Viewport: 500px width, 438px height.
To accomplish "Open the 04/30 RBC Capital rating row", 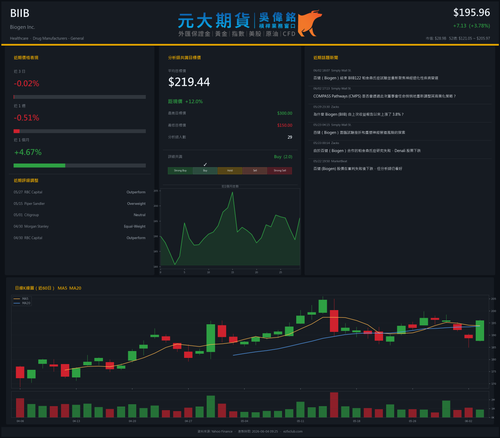I will tap(80, 238).
